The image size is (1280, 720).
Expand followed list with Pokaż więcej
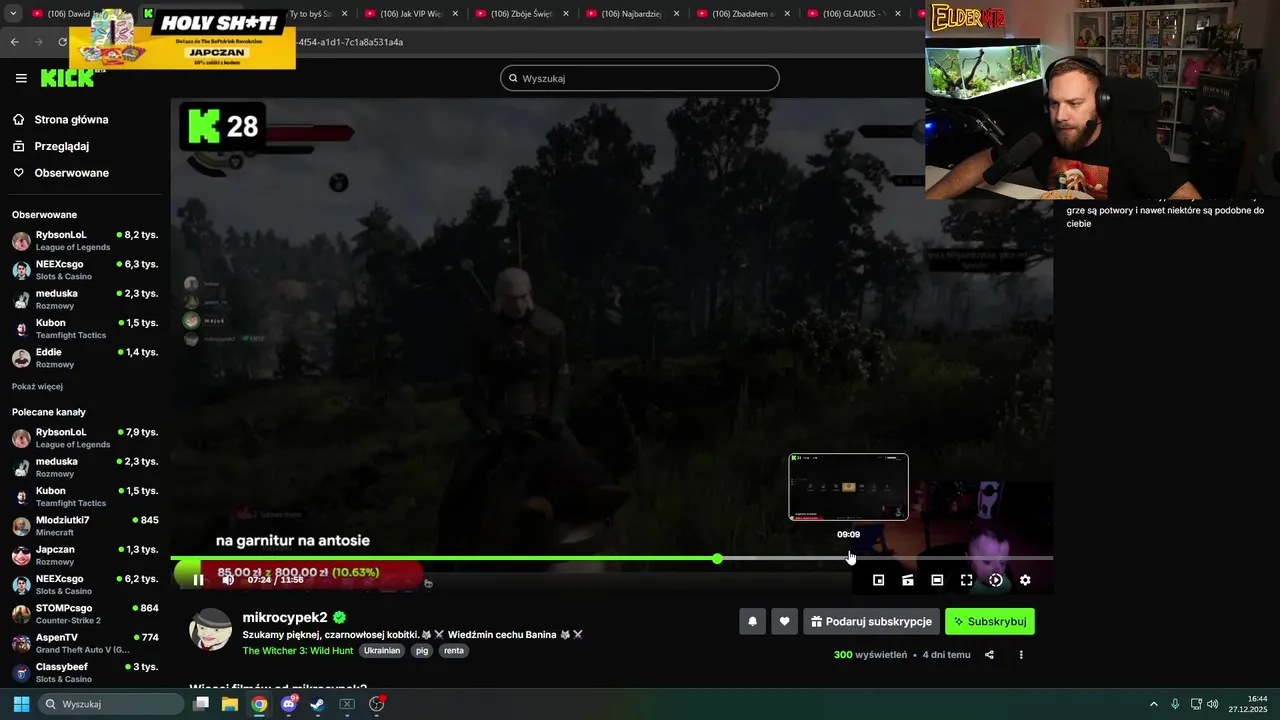pyautogui.click(x=37, y=386)
